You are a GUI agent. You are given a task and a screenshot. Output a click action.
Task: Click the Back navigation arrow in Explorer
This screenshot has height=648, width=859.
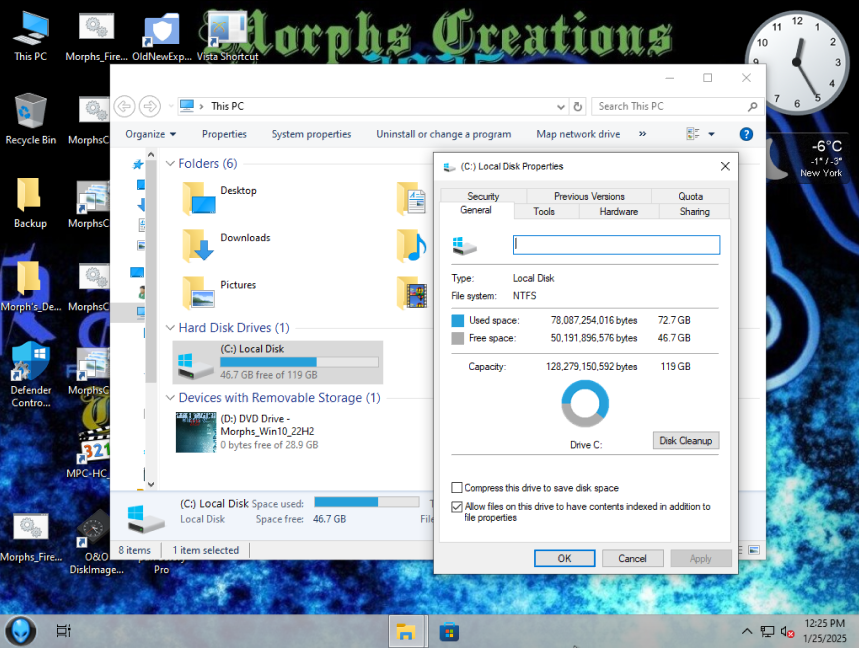[124, 106]
